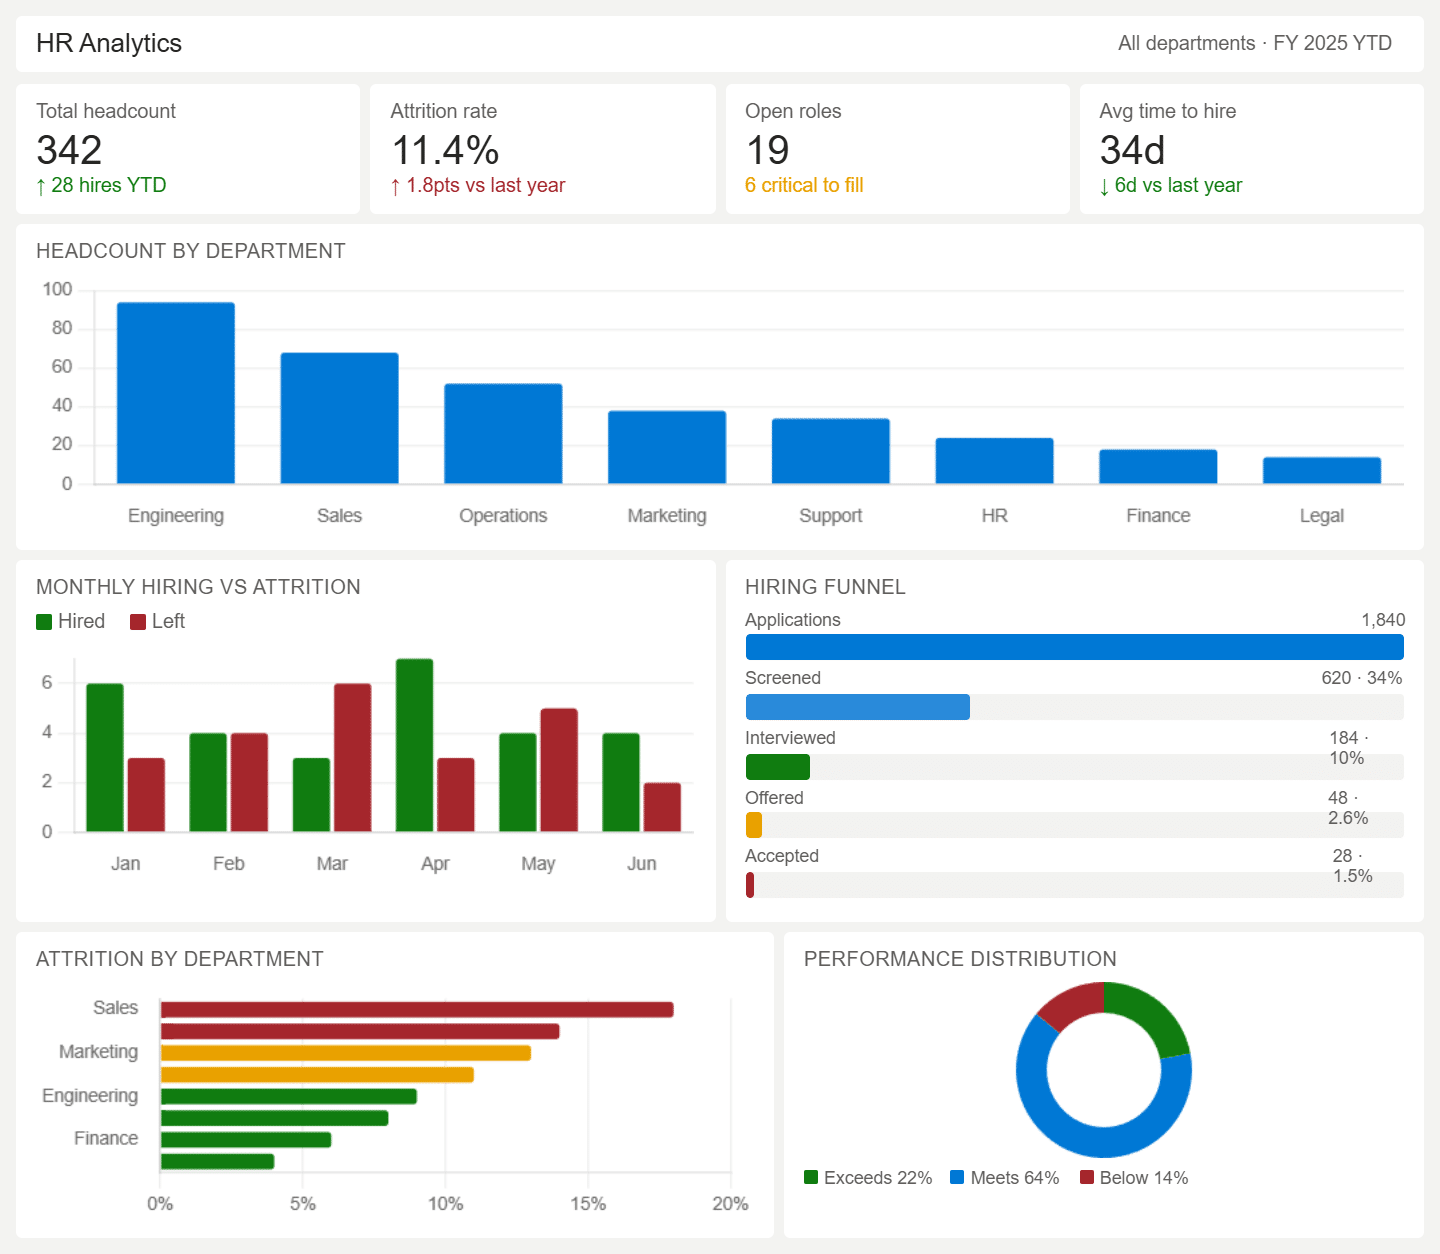Click the red Left legend swatch
Screen dimensions: 1440x1254
(x=138, y=622)
